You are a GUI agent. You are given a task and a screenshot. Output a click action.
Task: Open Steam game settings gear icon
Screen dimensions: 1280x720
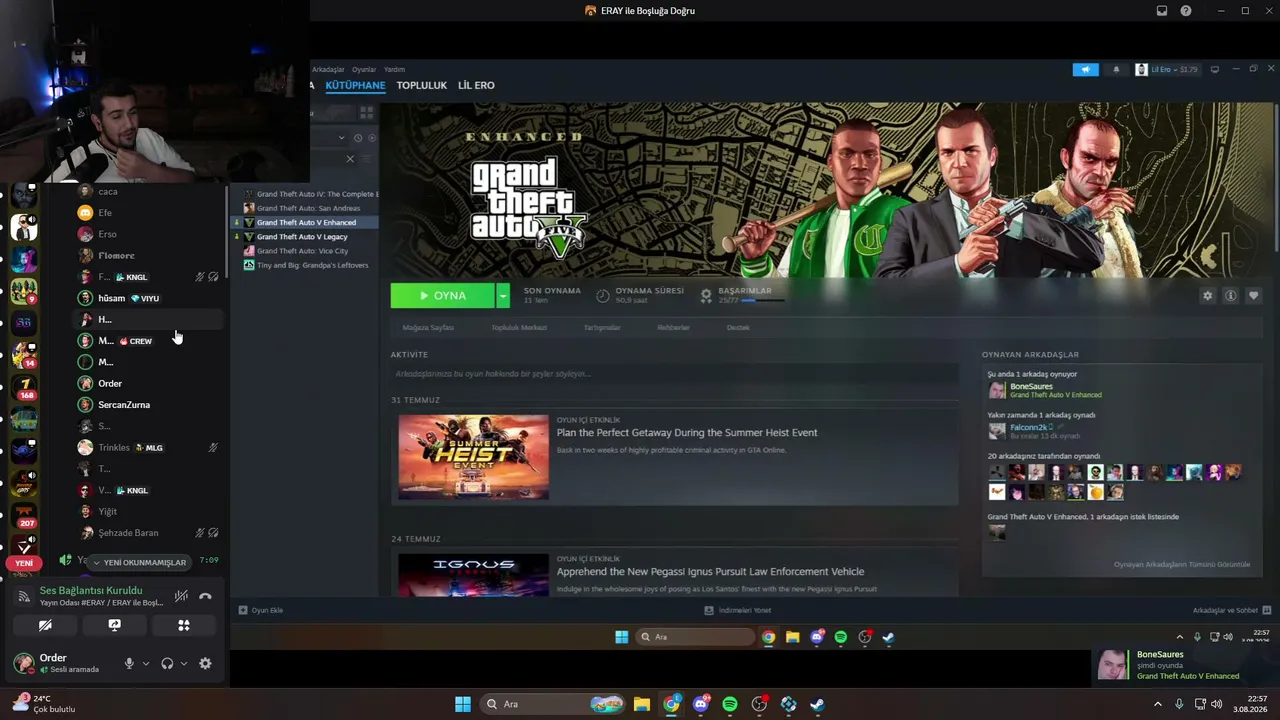coord(1207,296)
